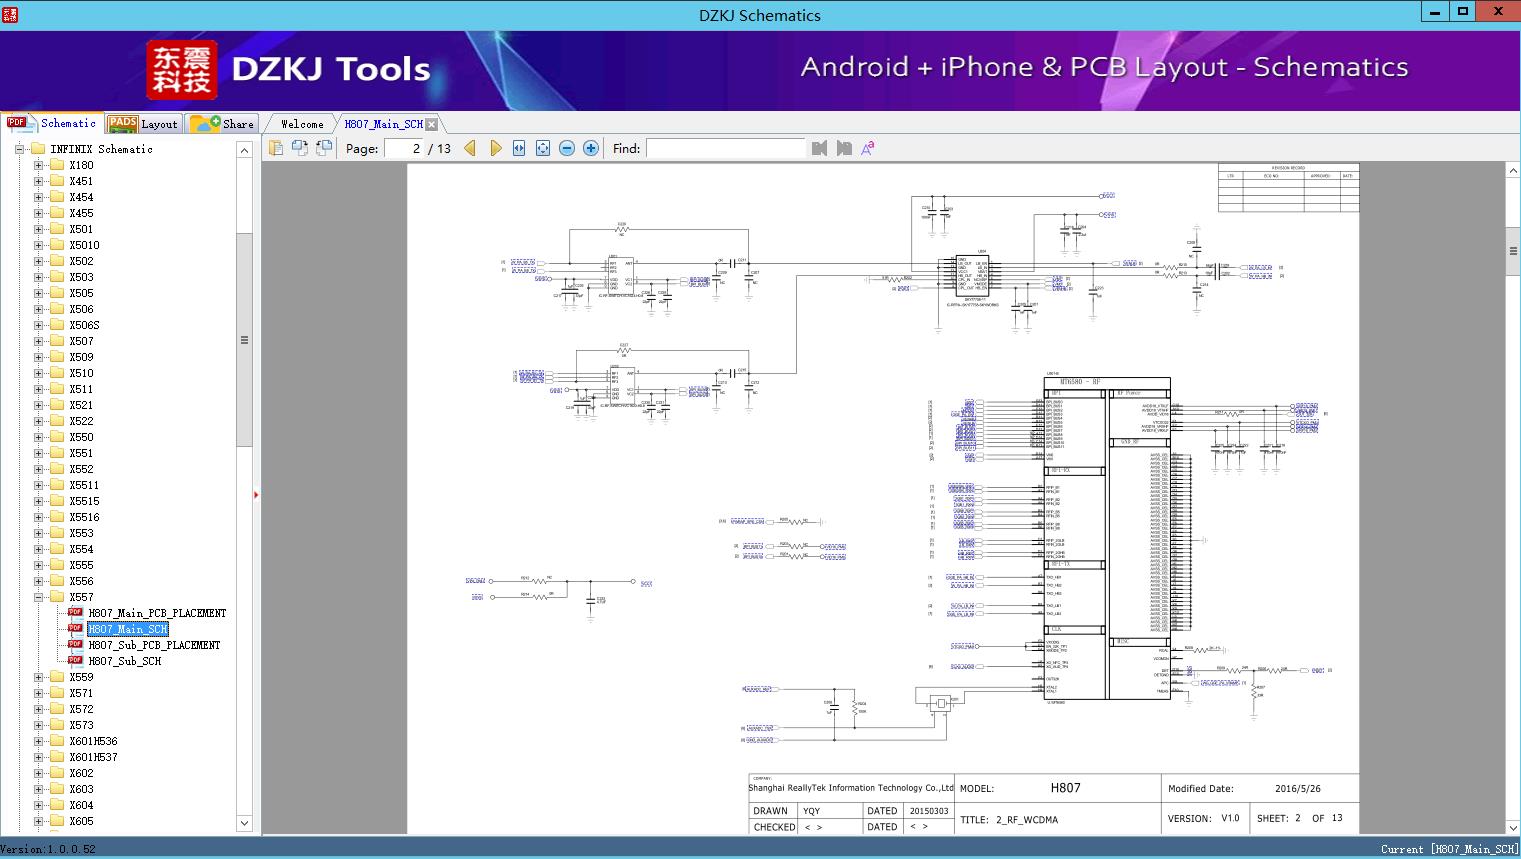Switch to the Welcome document tab

302,124
